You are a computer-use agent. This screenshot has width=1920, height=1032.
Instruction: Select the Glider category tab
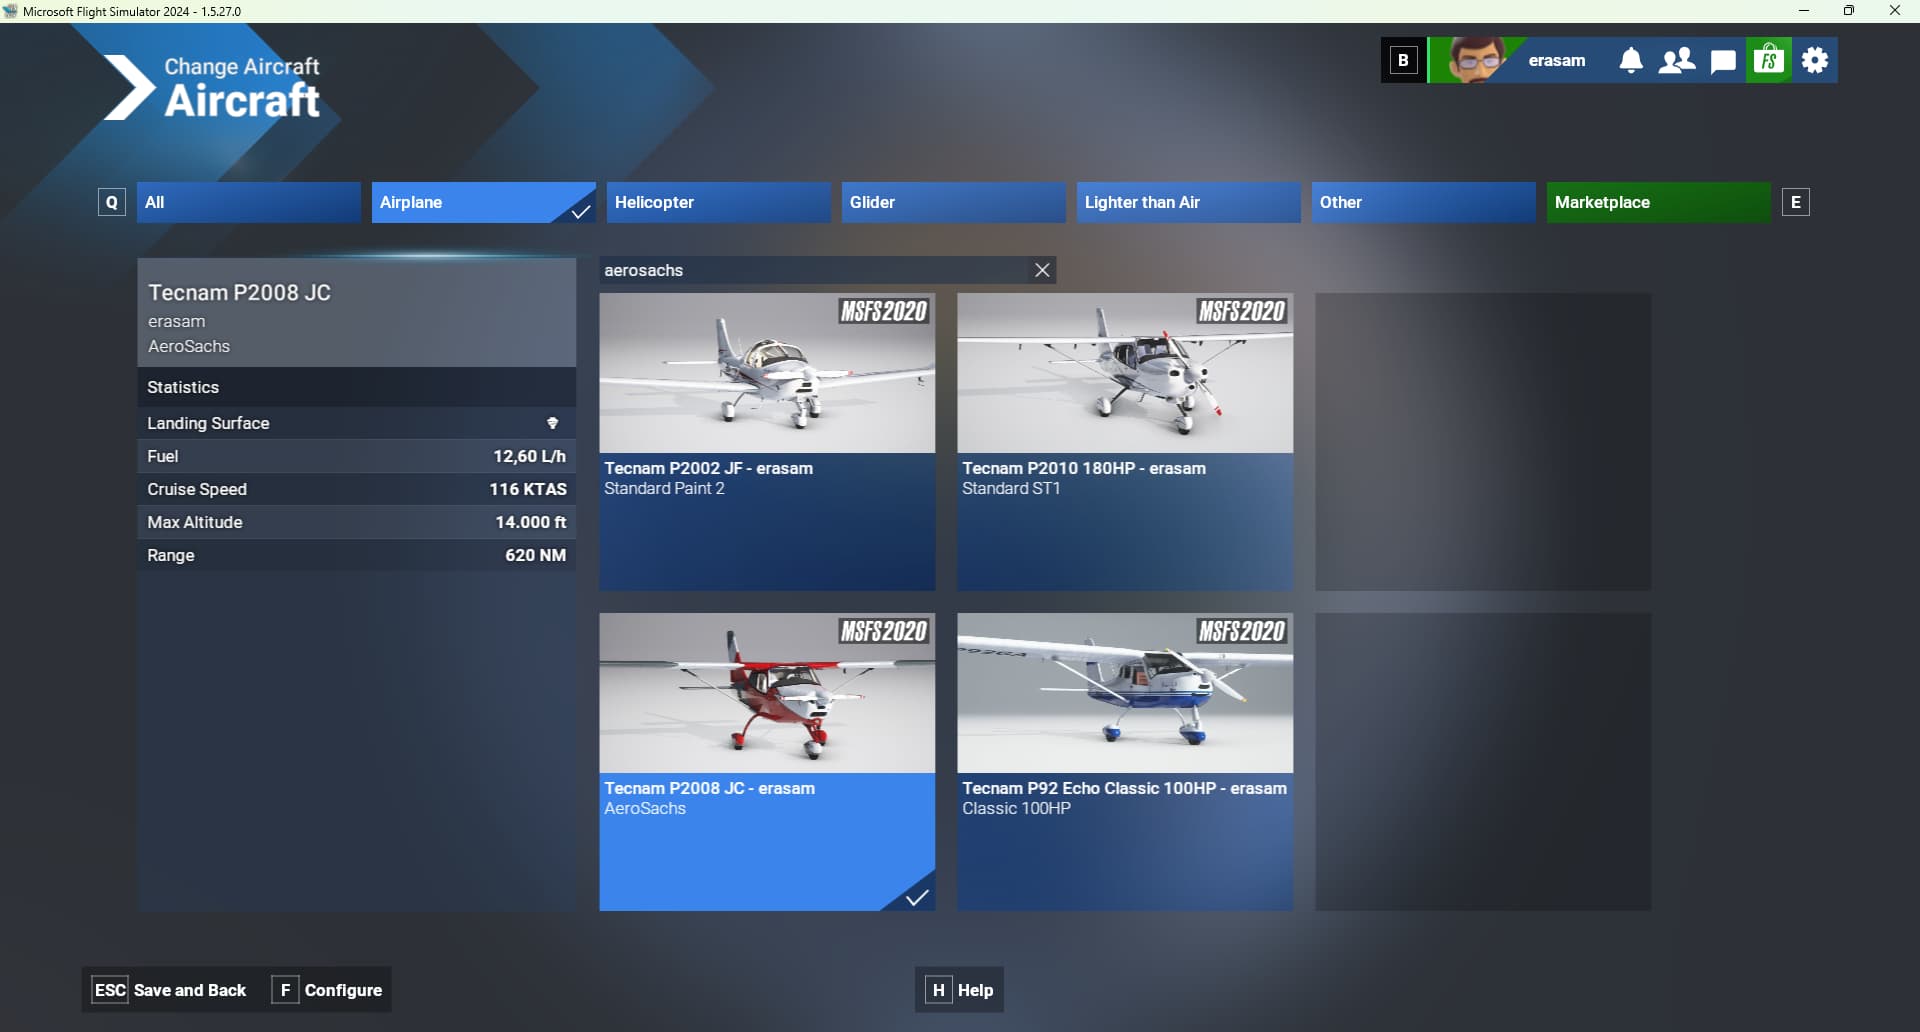tap(953, 202)
